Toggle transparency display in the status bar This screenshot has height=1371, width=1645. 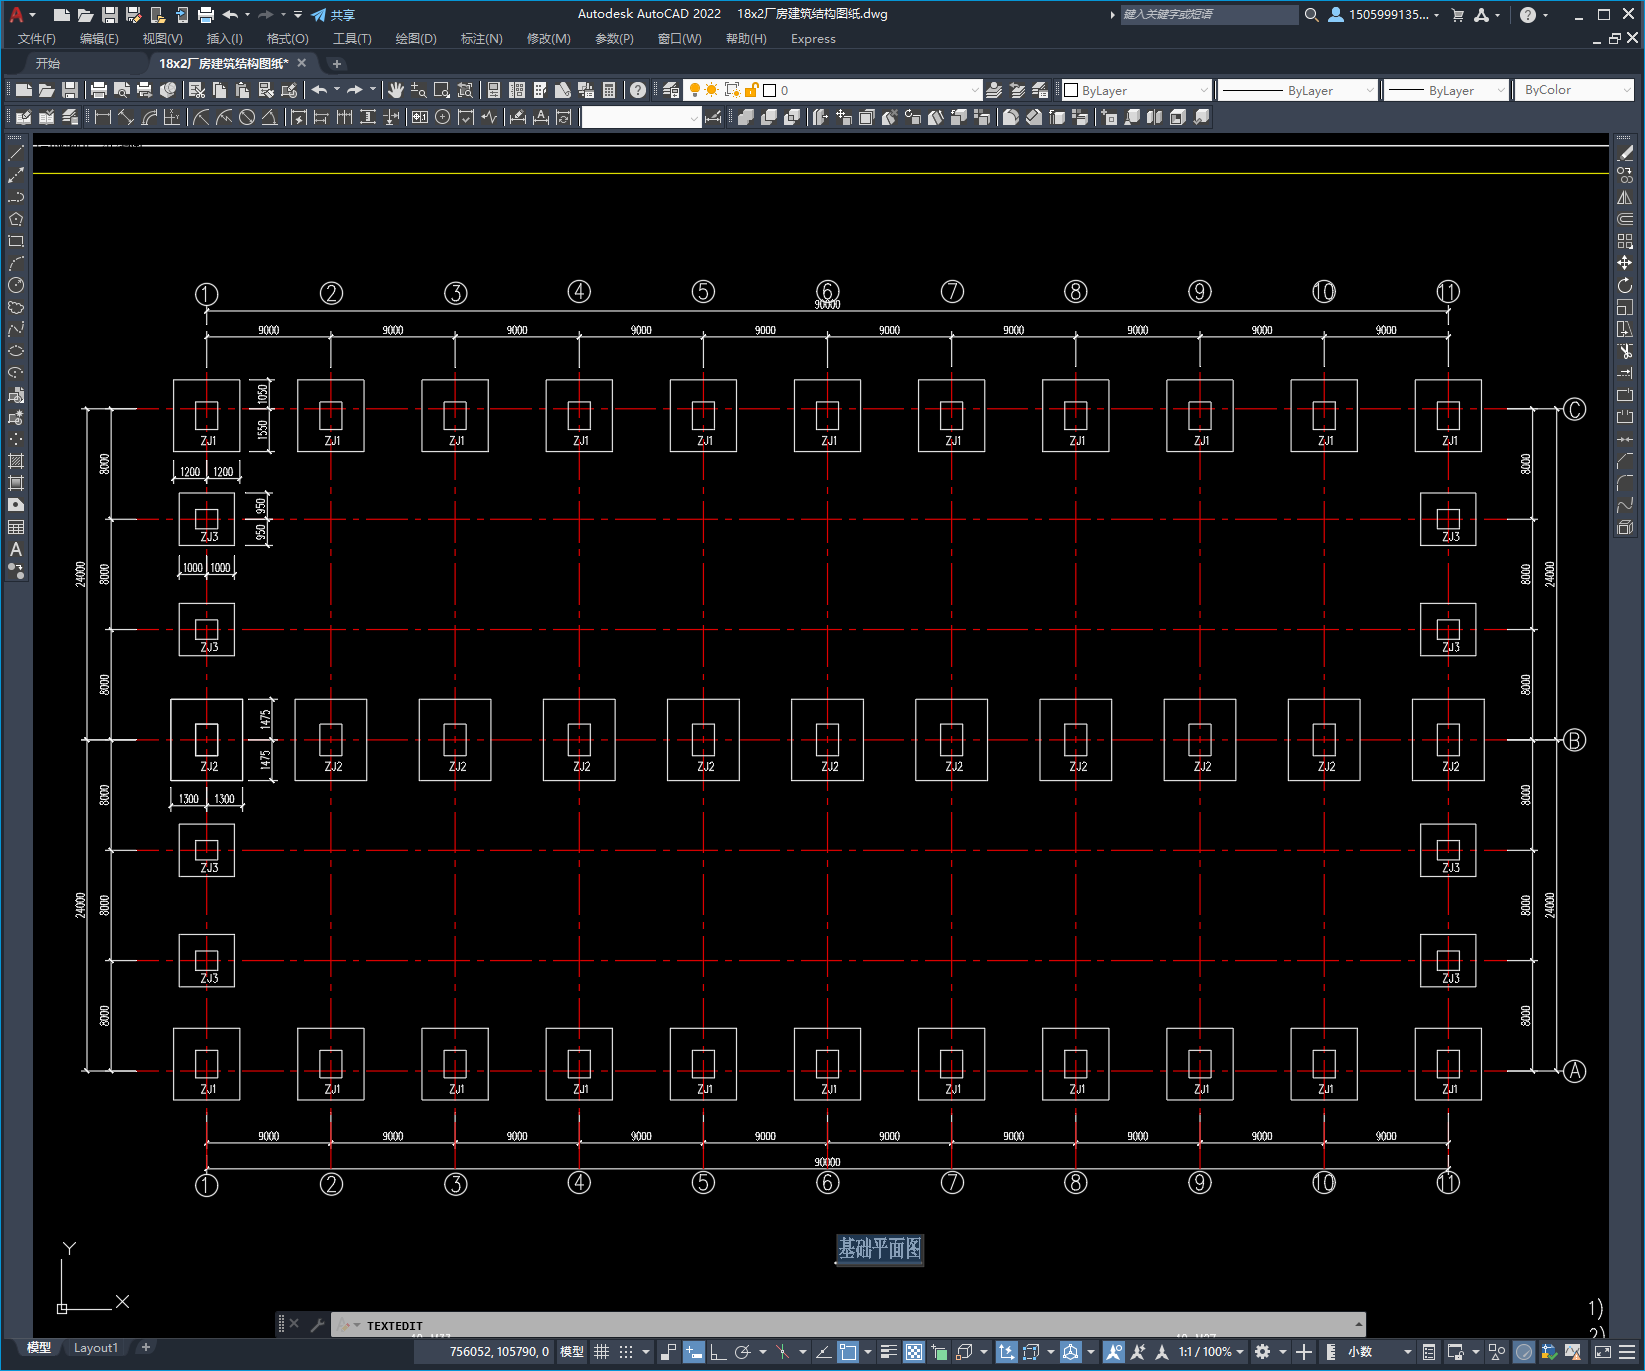(914, 1352)
